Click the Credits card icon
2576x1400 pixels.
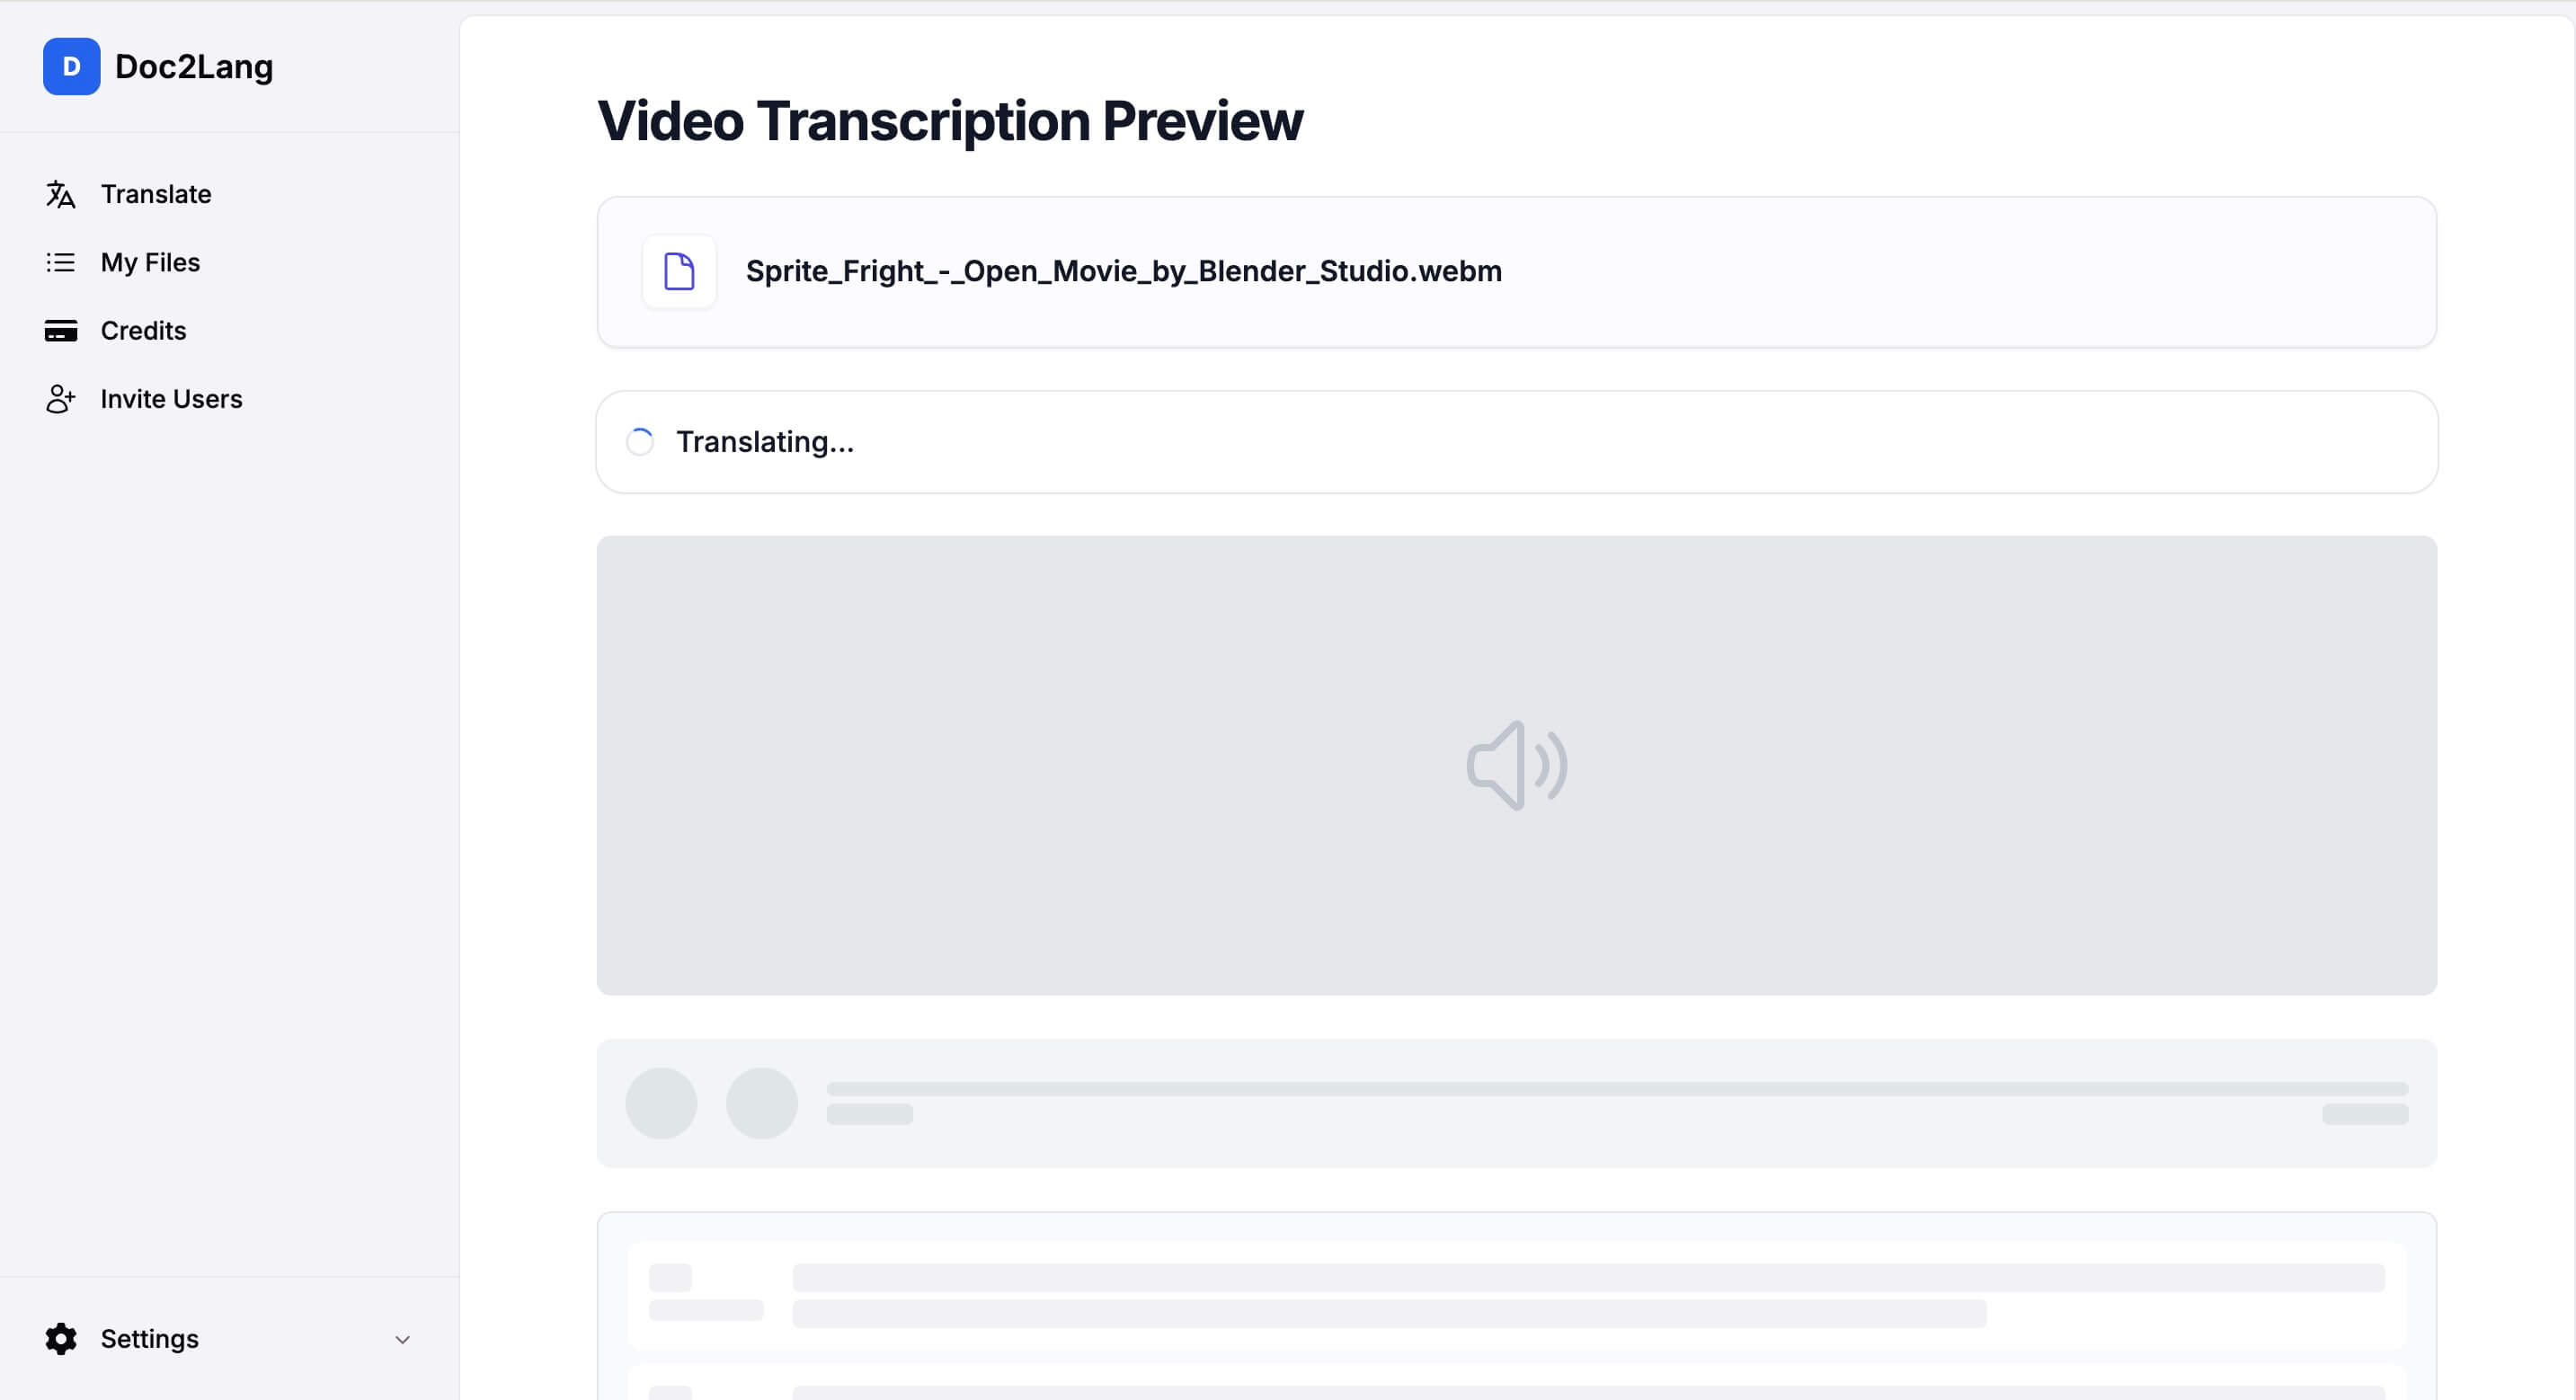(x=60, y=330)
